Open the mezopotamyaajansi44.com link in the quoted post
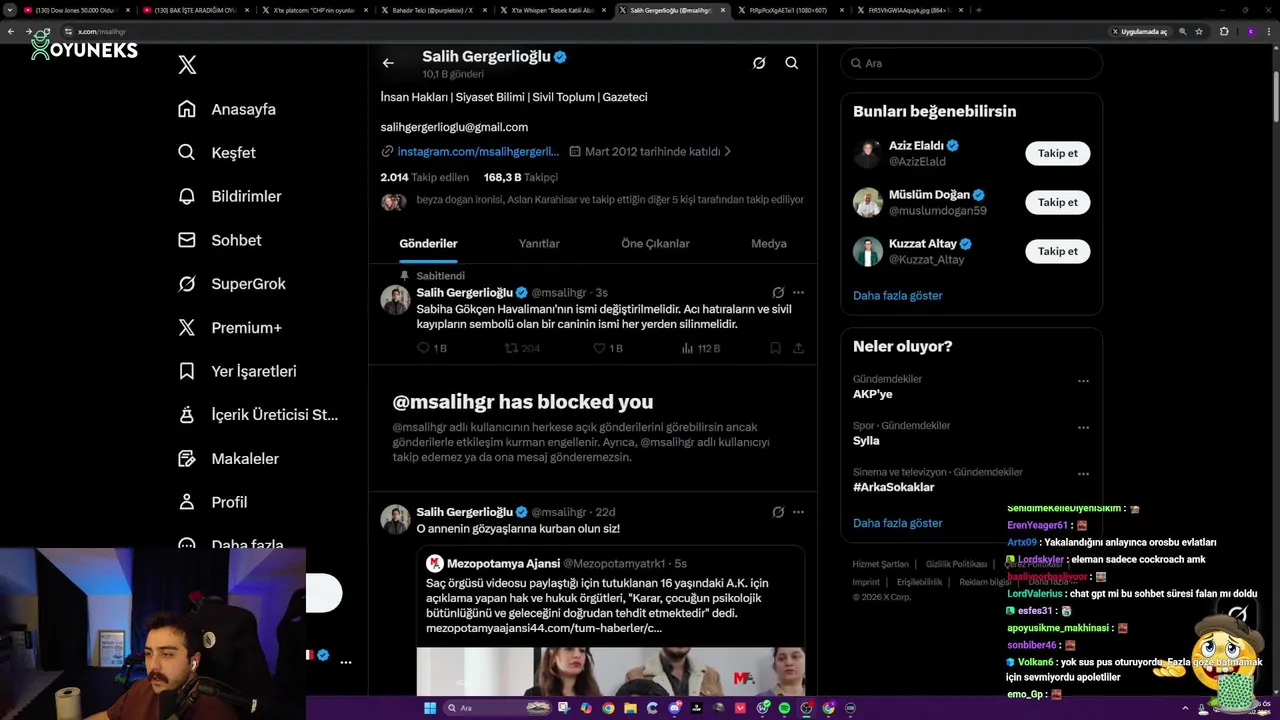 544,628
